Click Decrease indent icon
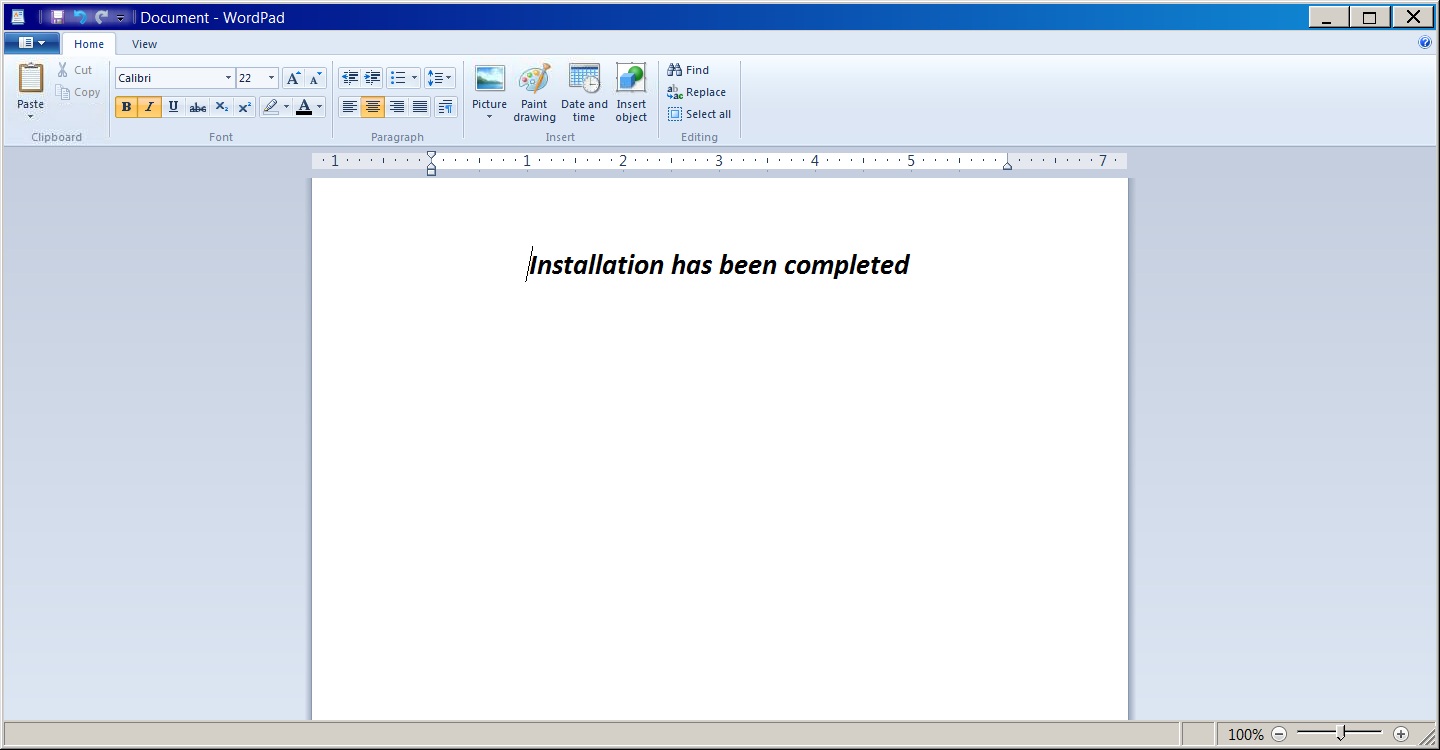Viewport: 1440px width, 750px height. point(349,78)
